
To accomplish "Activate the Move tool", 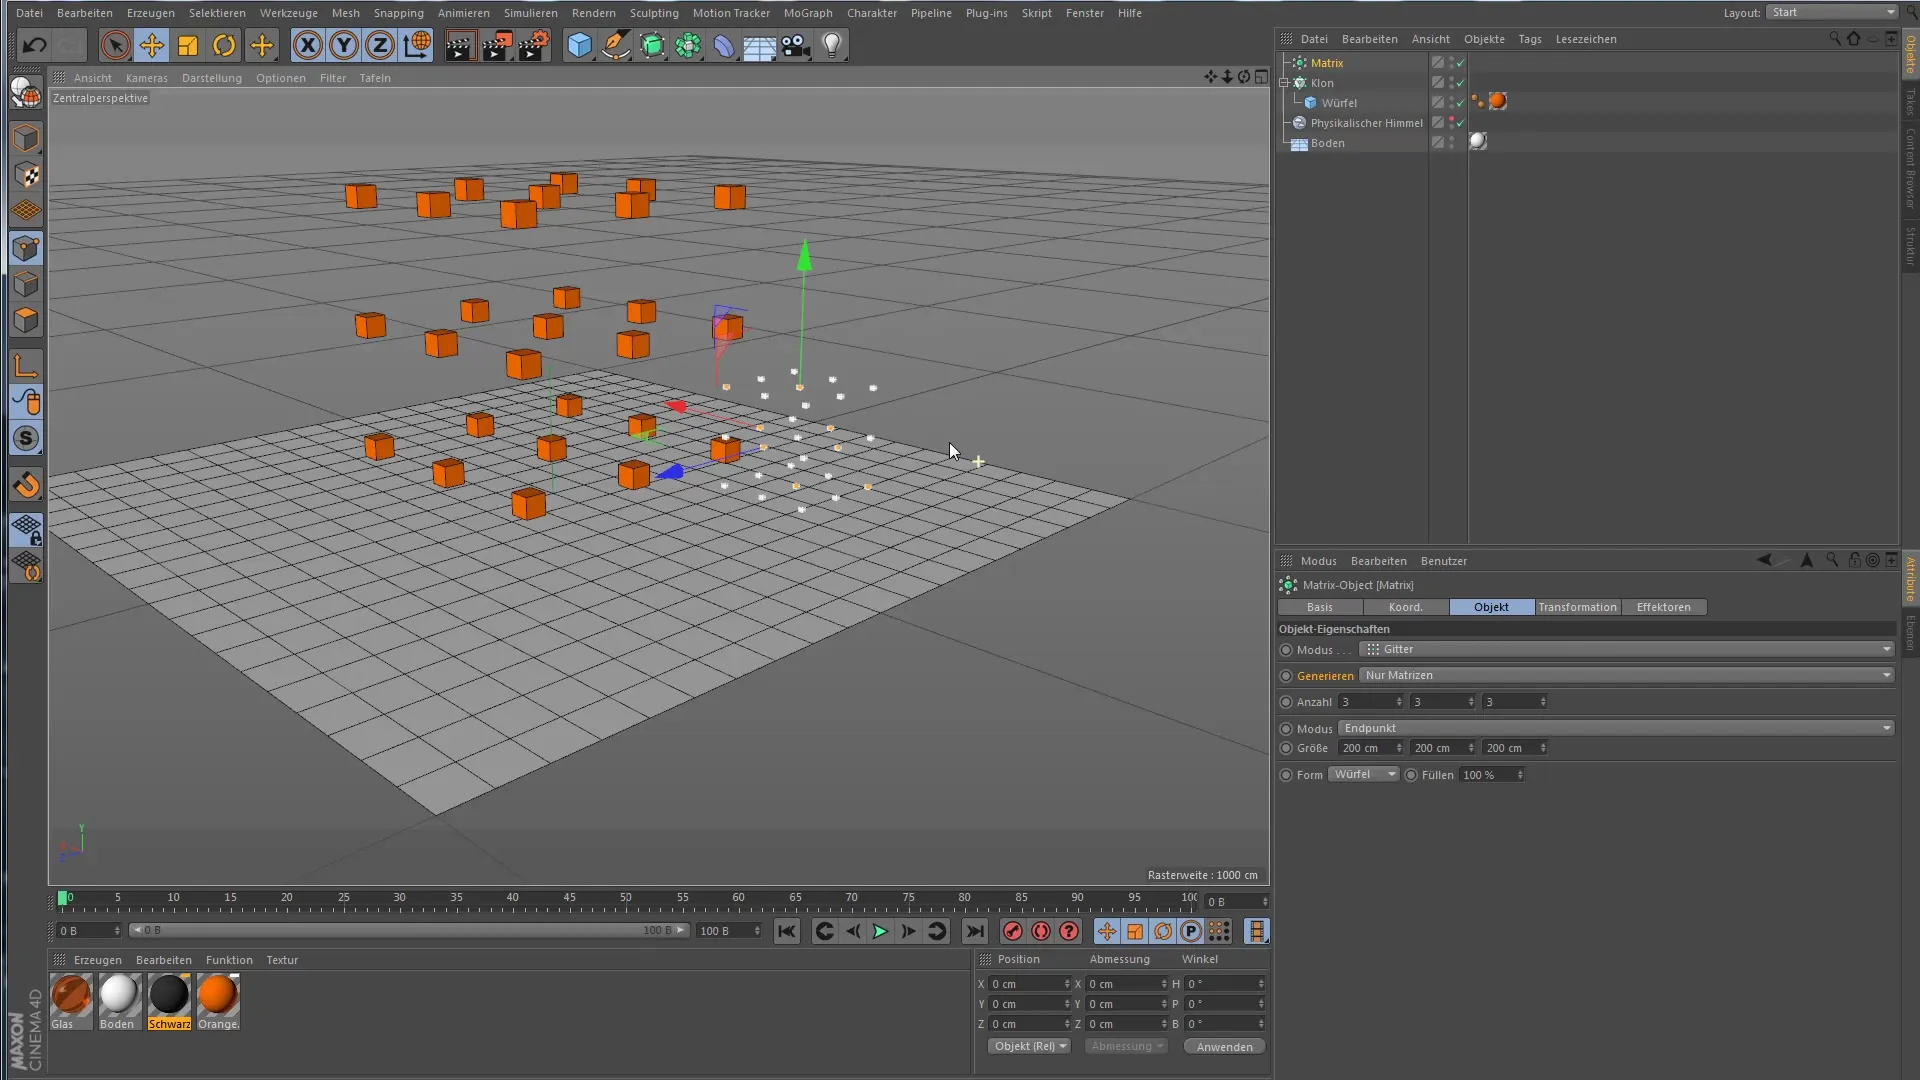I will (x=151, y=45).
